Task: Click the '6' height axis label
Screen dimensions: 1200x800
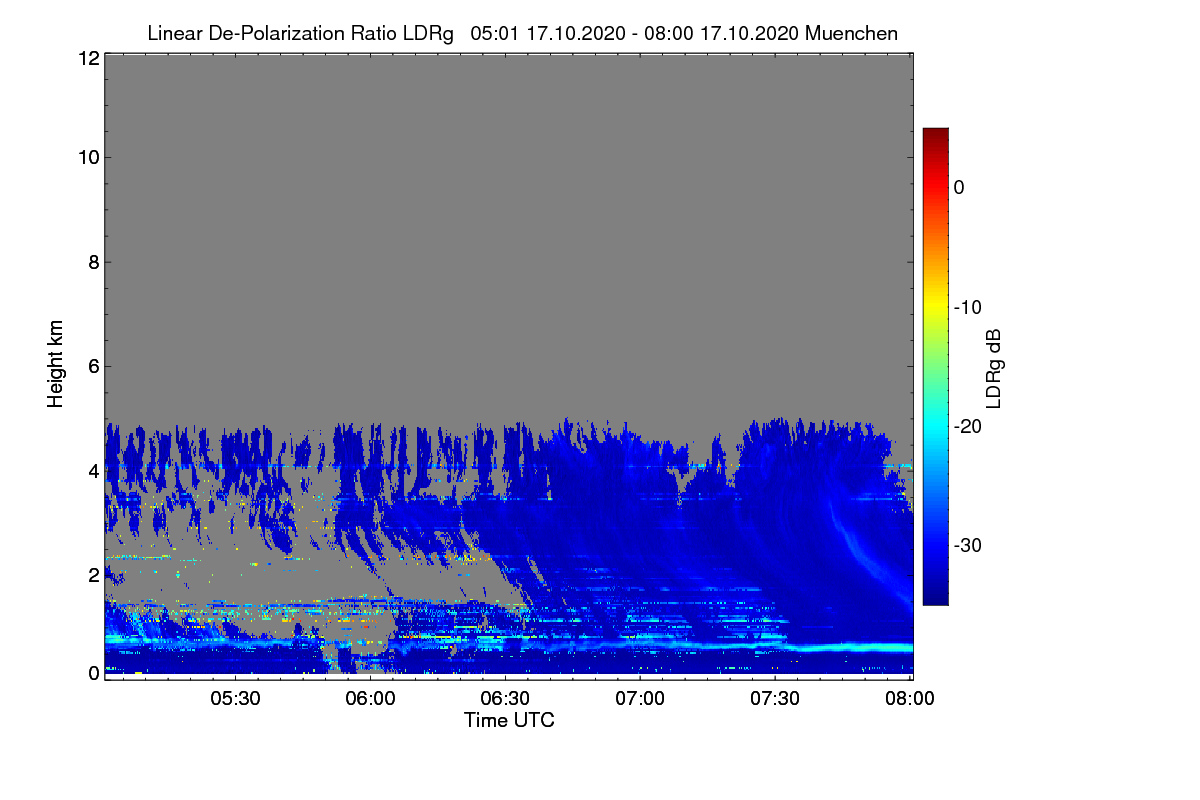Action: (x=92, y=366)
